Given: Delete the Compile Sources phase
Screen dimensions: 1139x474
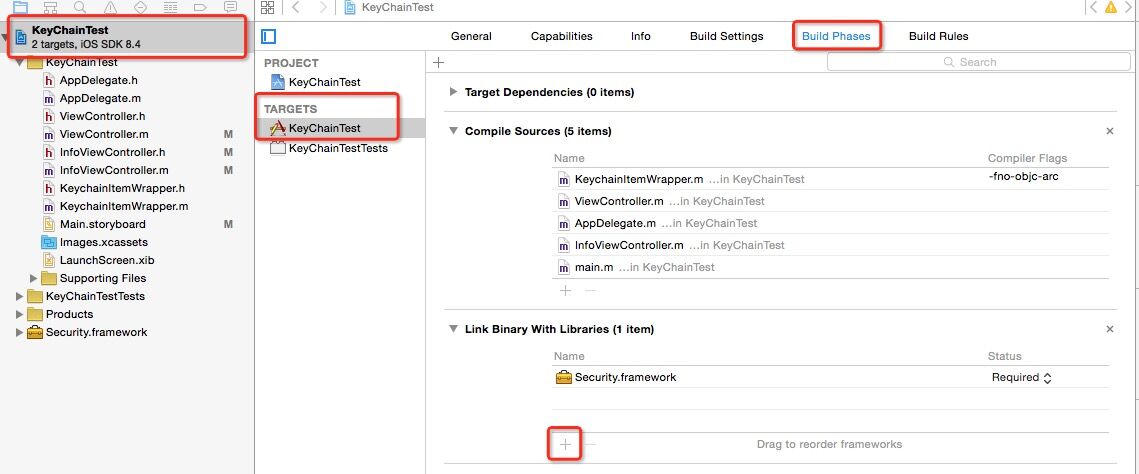Looking at the screenshot, I should point(1109,131).
